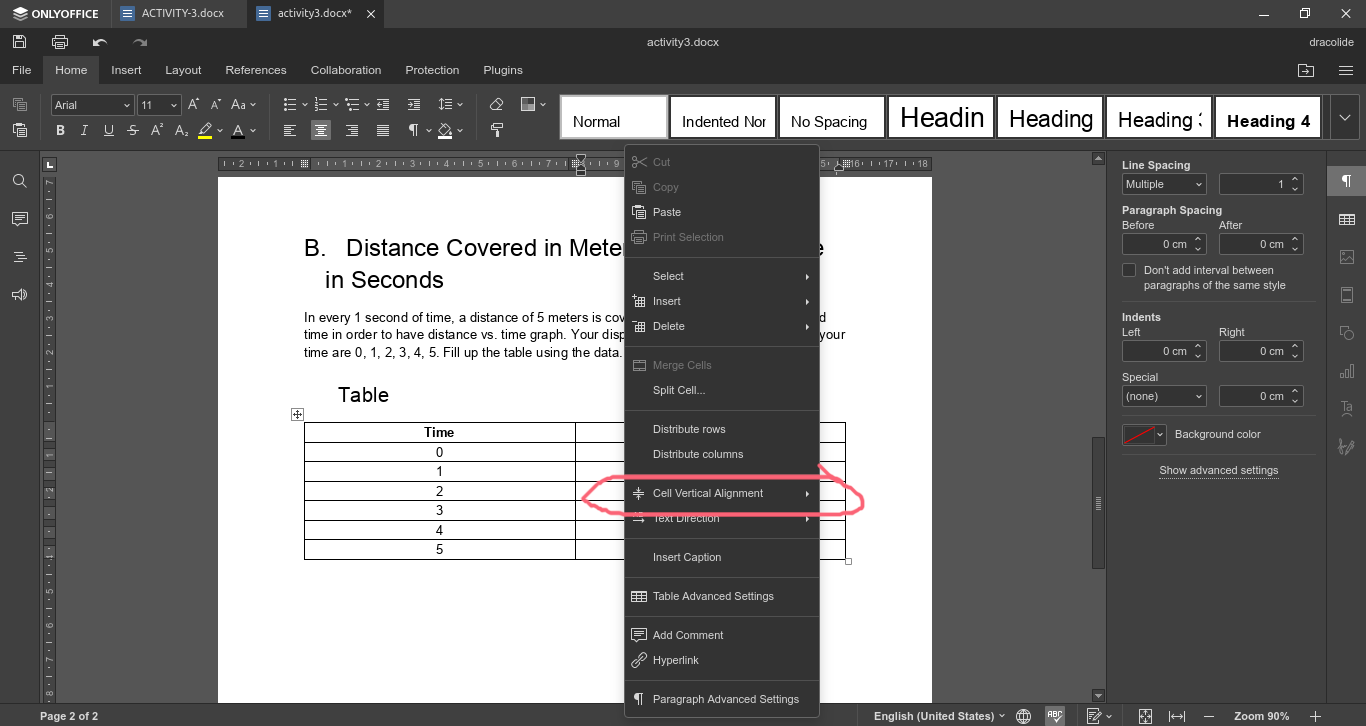1366x726 pixels.
Task: Click the Before paragraph spacing input field
Action: click(1158, 244)
